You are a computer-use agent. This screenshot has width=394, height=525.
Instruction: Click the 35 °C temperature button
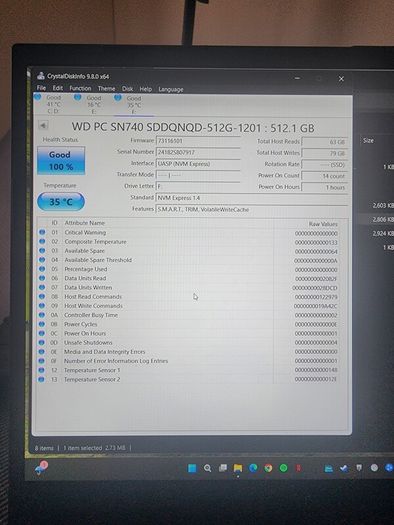pyautogui.click(x=61, y=202)
